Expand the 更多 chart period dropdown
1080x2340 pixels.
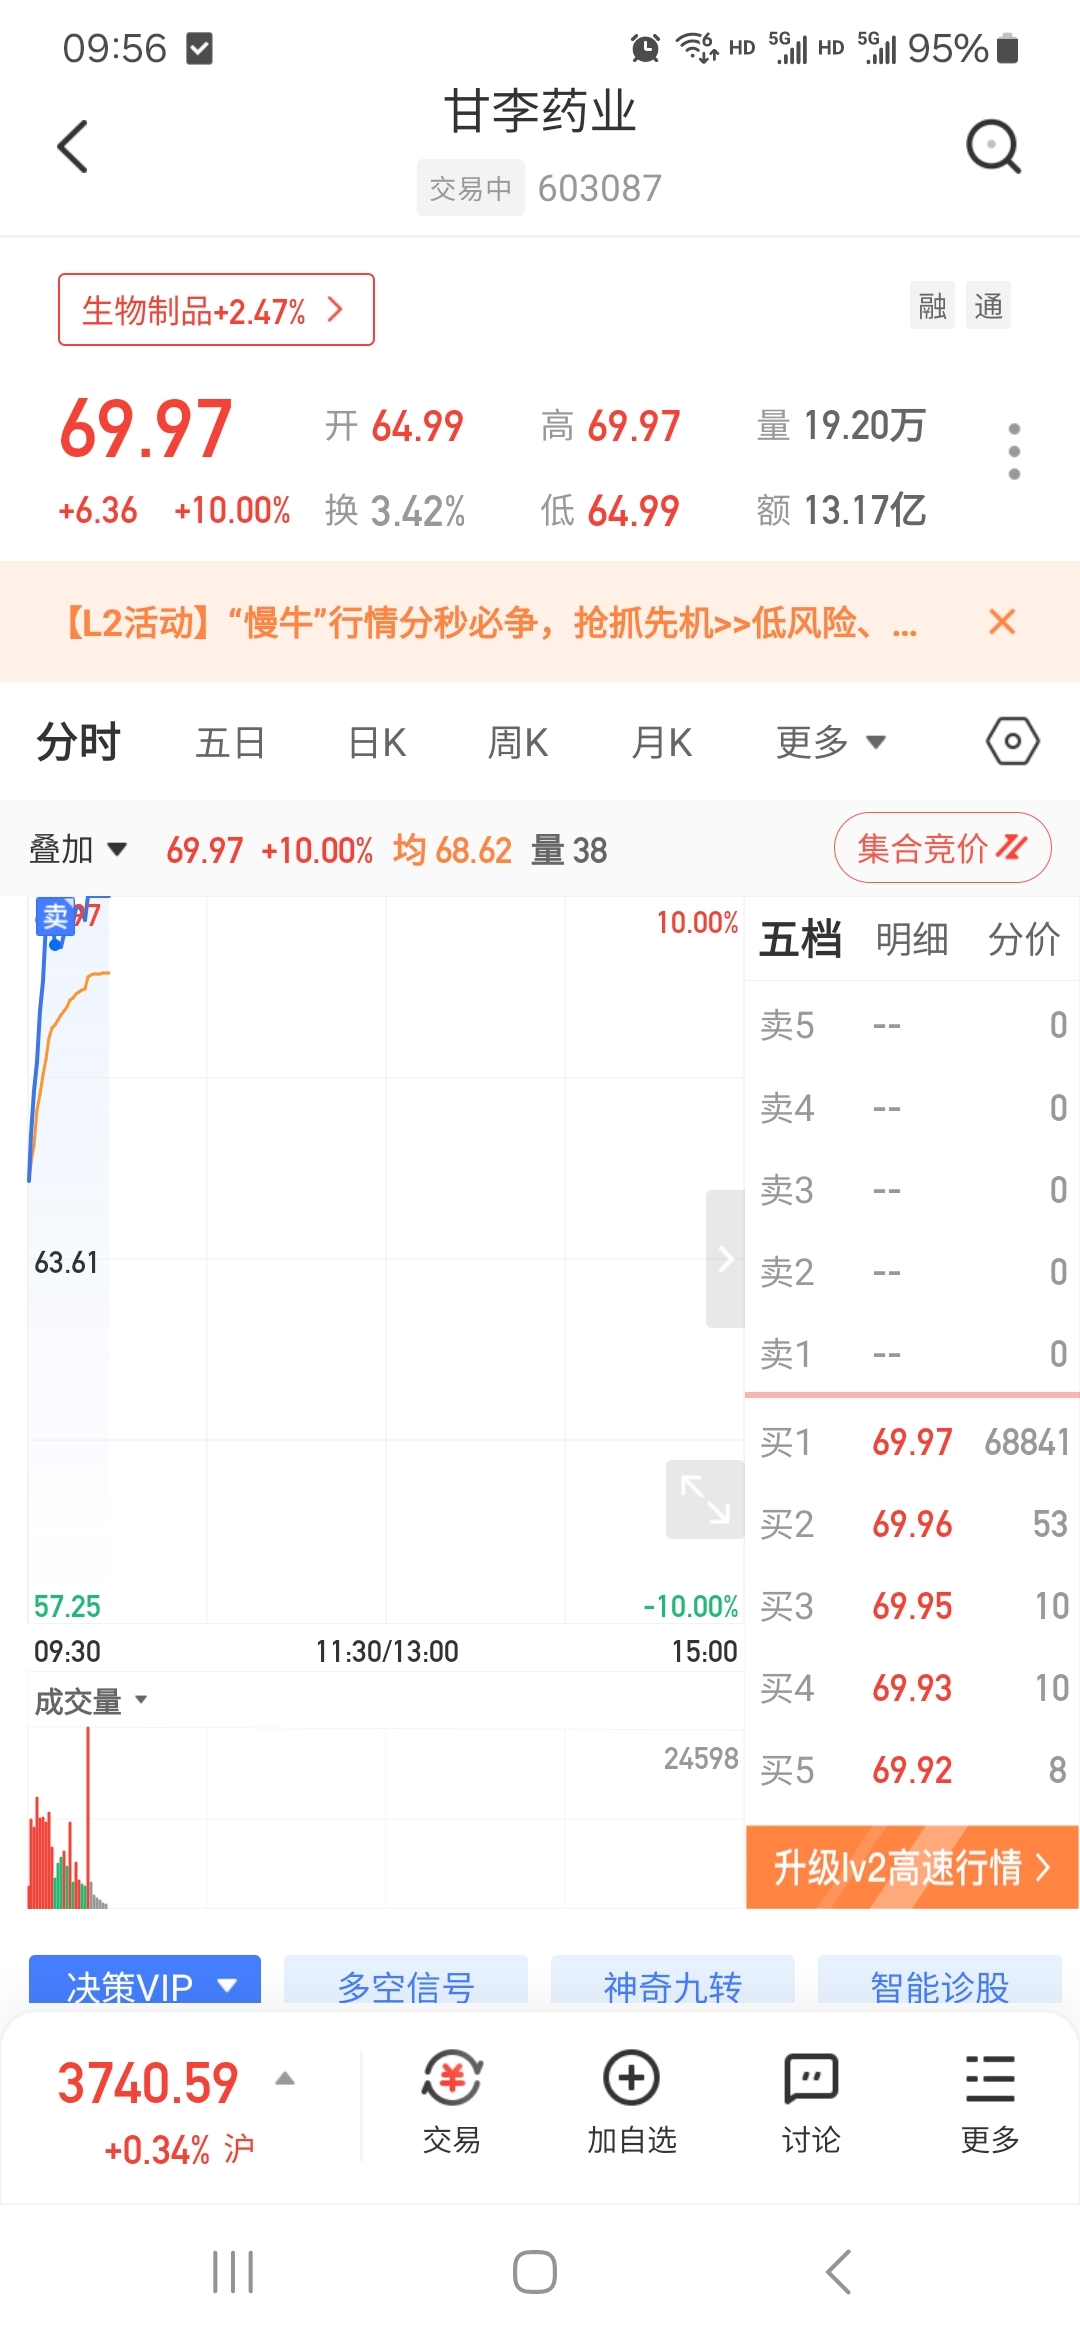click(x=830, y=742)
